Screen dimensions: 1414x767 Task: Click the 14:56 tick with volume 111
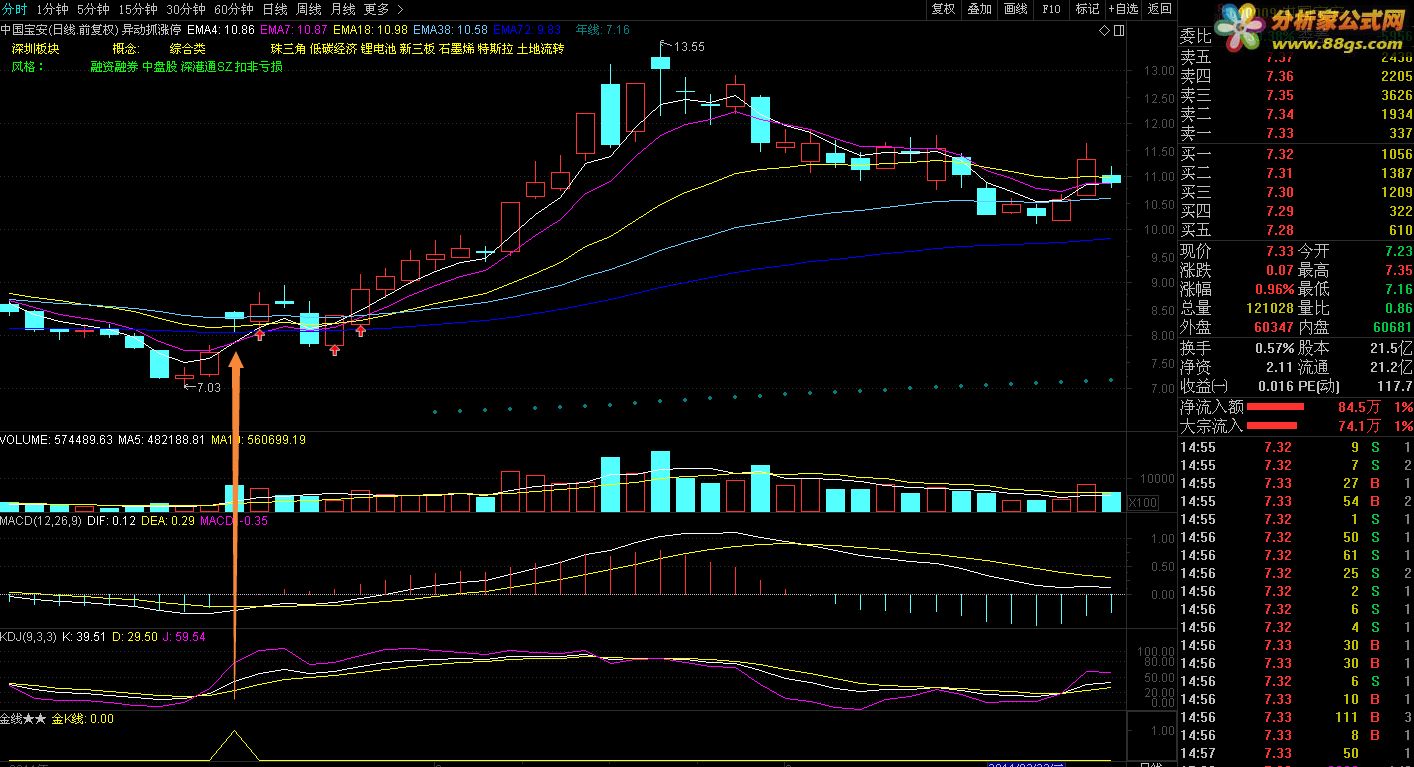pyautogui.click(x=1296, y=717)
